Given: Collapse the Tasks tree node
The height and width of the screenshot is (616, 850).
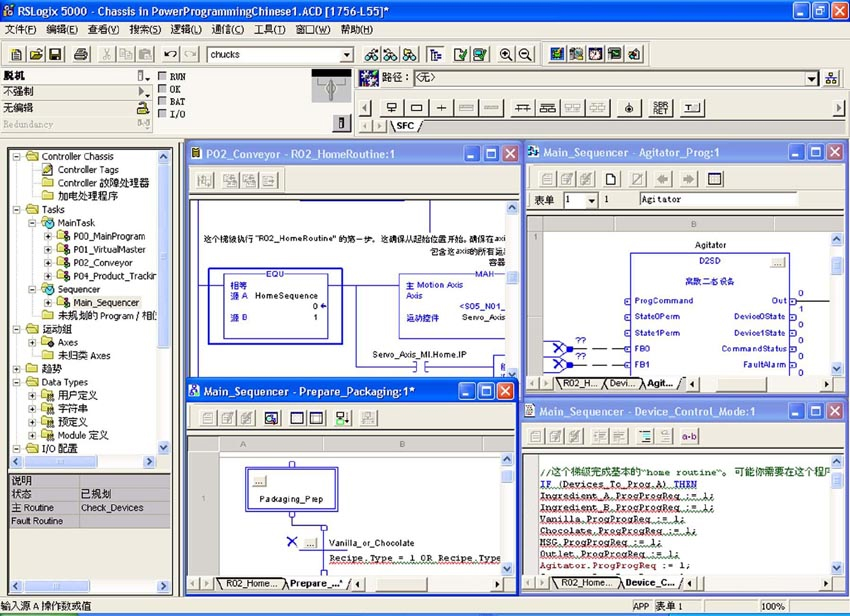Looking at the screenshot, I should click(17, 209).
